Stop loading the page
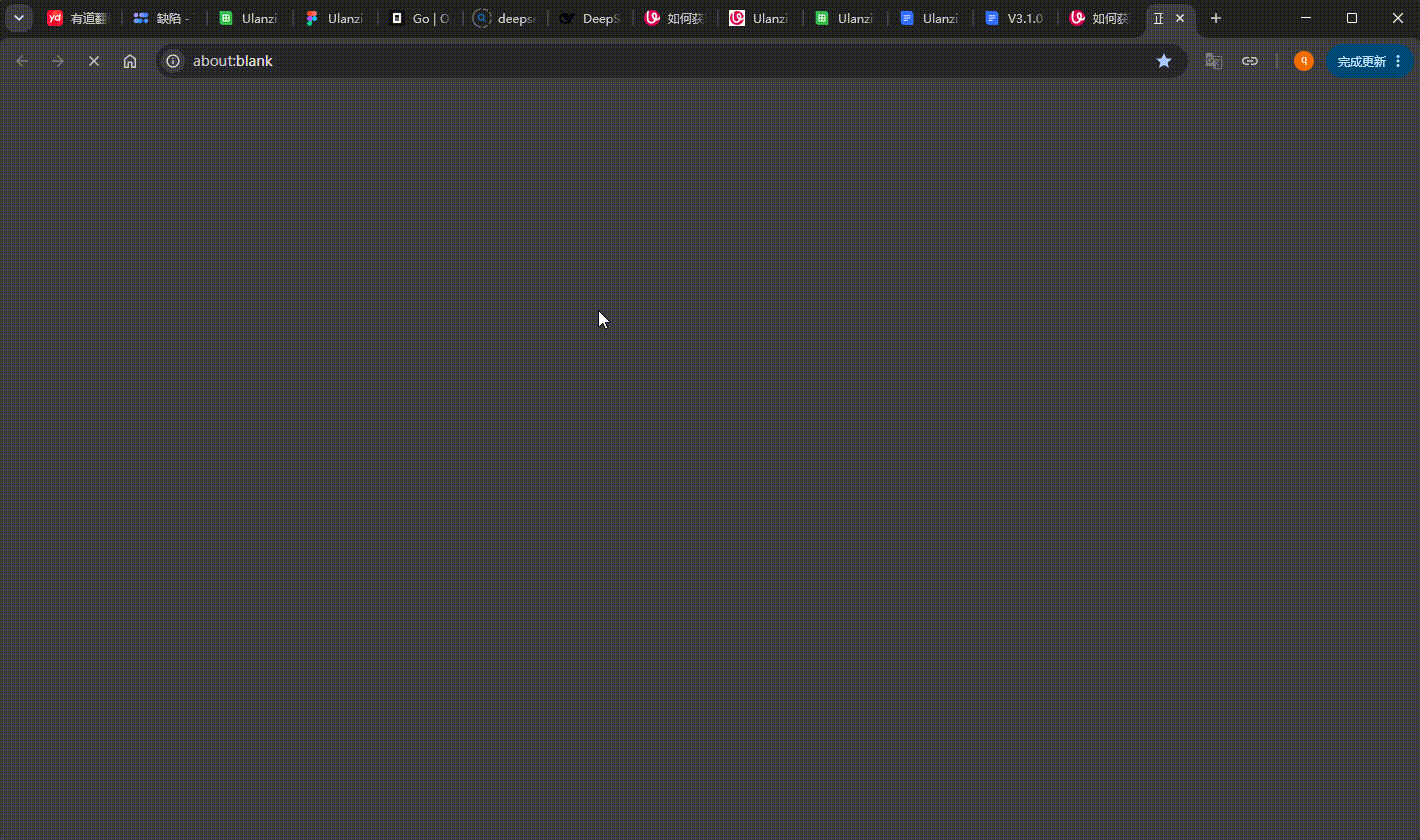This screenshot has width=1420, height=840. pos(94,61)
